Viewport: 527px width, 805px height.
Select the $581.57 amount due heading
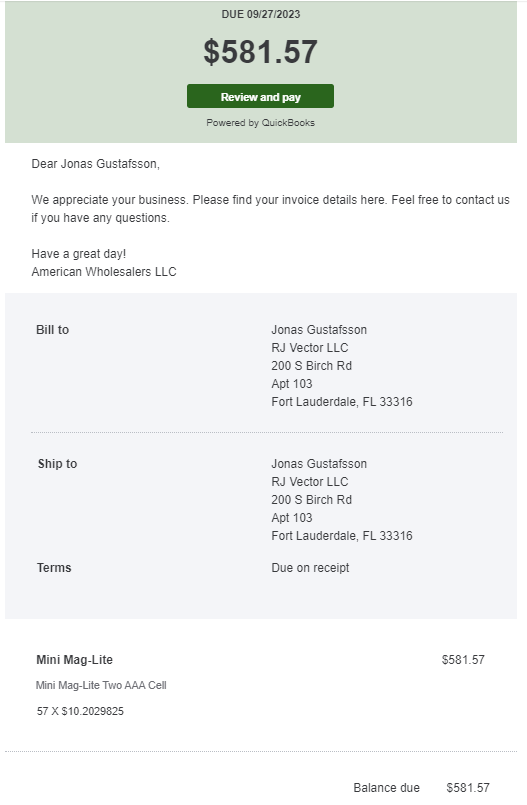[x=260, y=52]
